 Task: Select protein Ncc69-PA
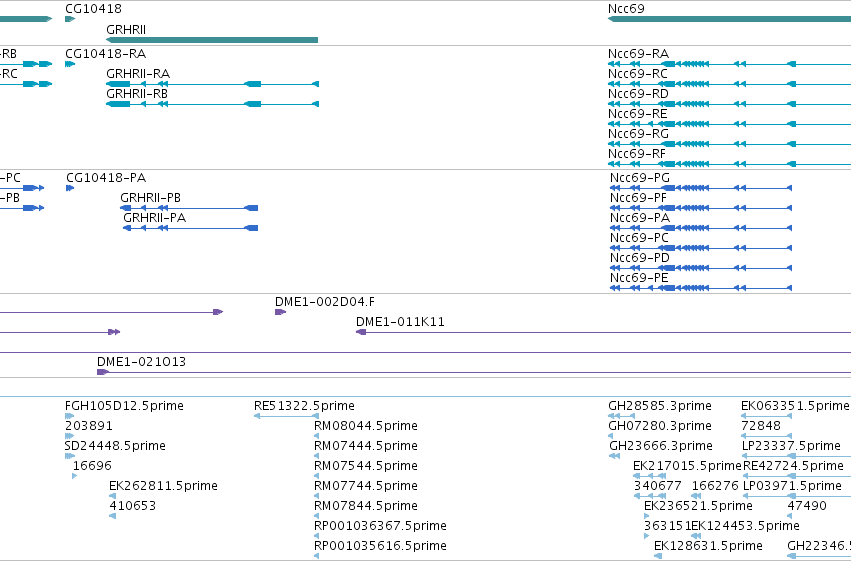[x=640, y=218]
